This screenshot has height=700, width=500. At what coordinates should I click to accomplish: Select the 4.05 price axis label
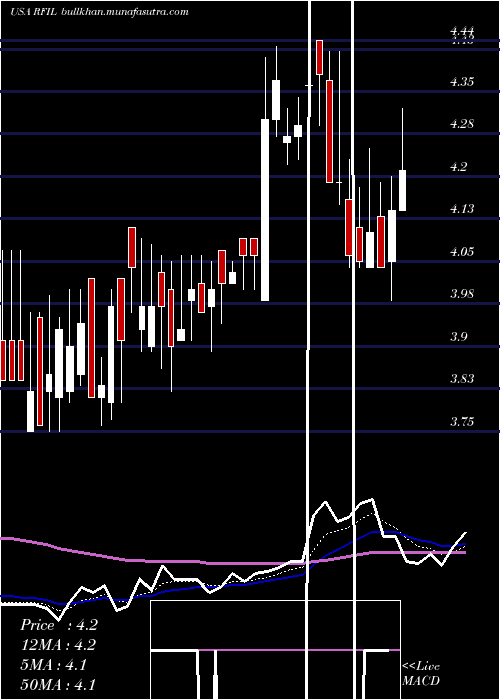coord(462,251)
